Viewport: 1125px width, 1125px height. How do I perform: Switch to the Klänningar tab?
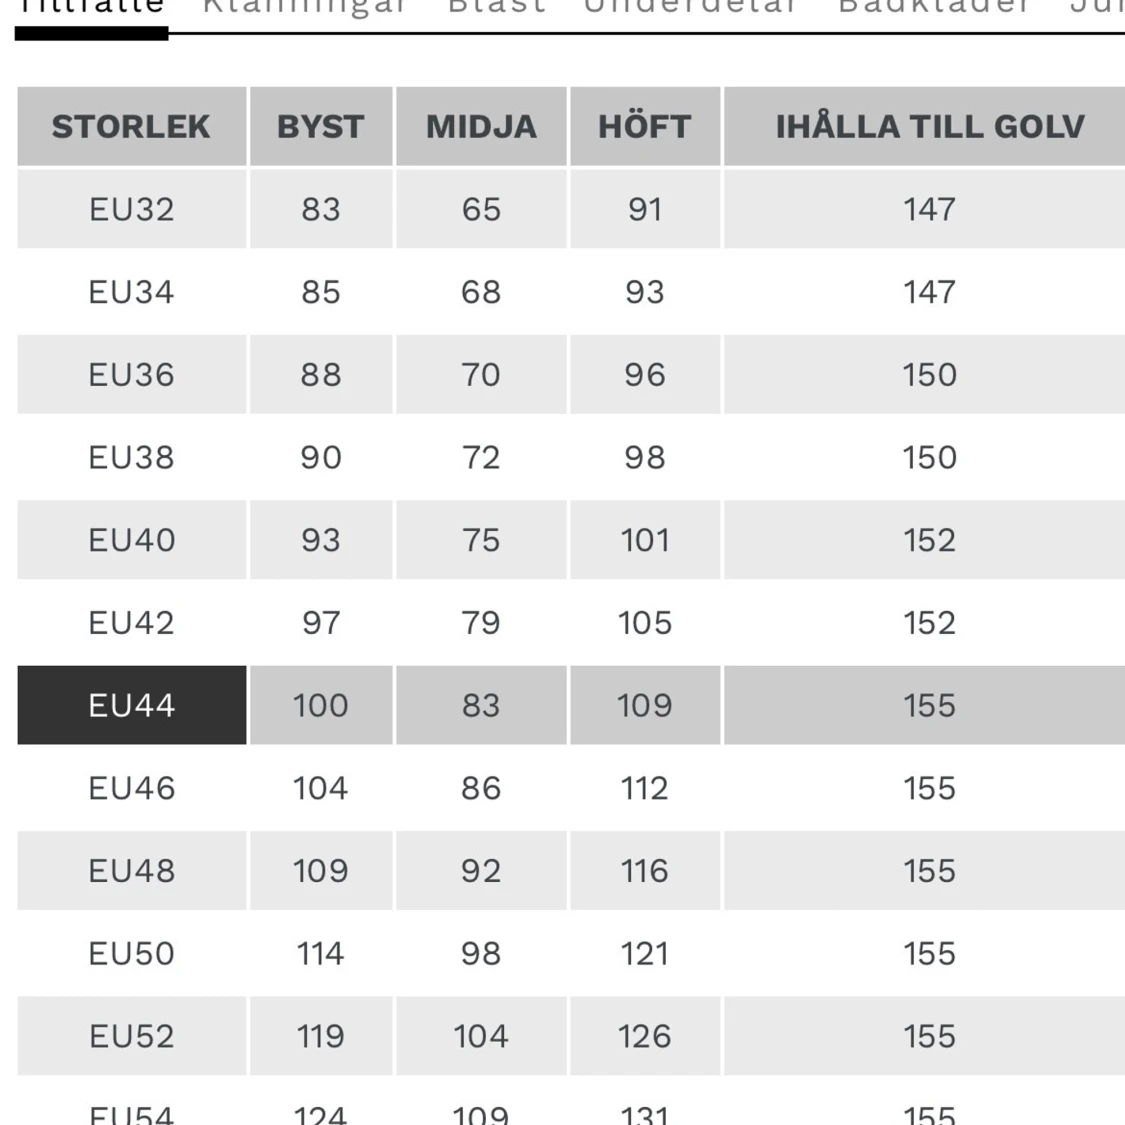pyautogui.click(x=305, y=7)
